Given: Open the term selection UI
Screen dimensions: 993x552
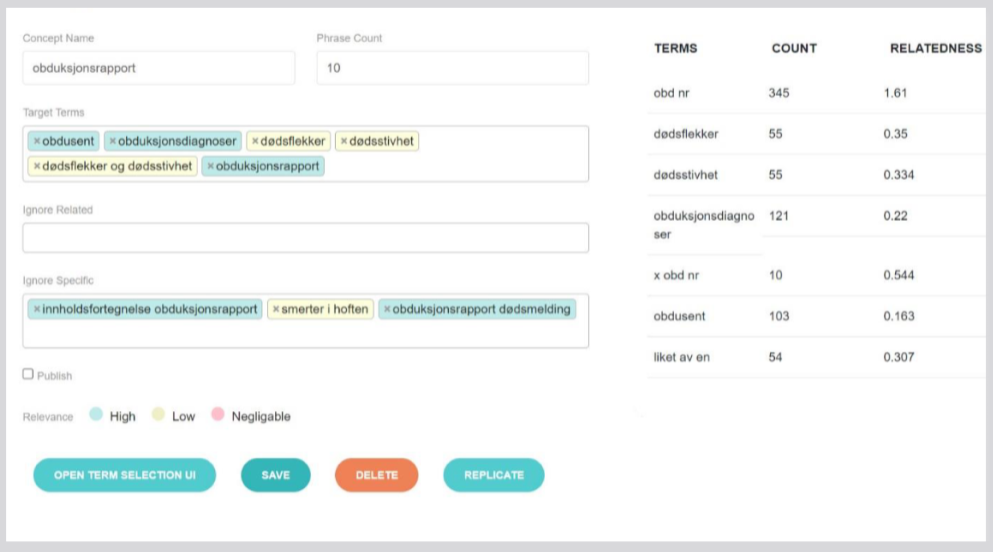Looking at the screenshot, I should click(125, 475).
